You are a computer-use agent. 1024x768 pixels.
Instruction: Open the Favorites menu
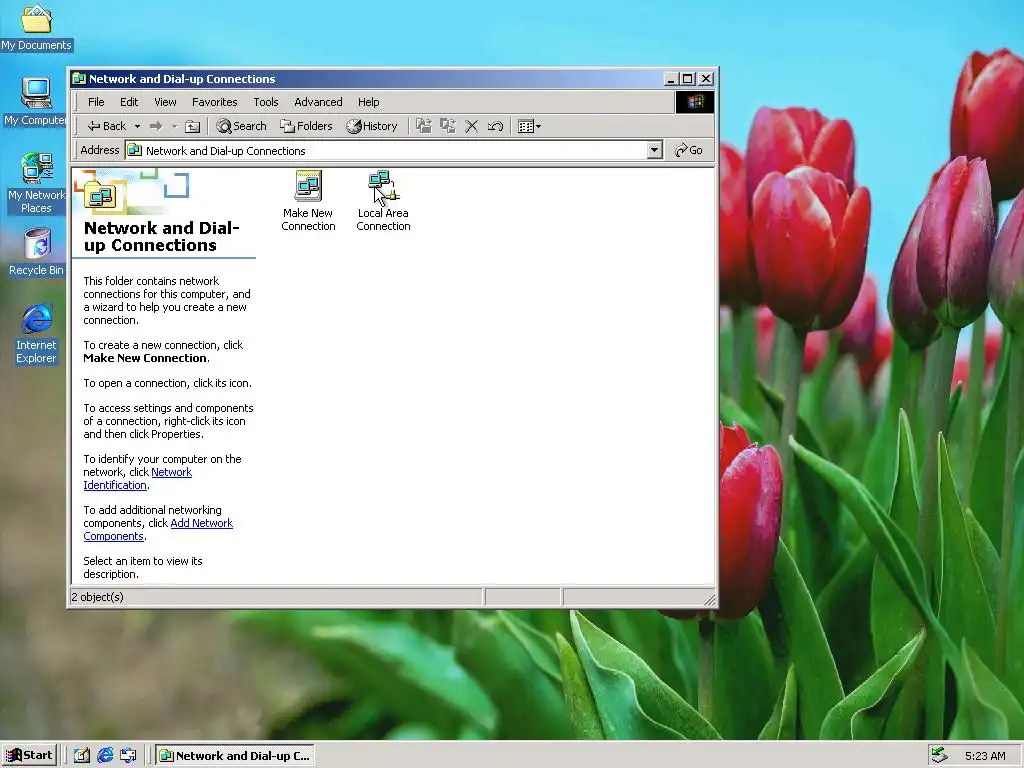pyautogui.click(x=214, y=102)
